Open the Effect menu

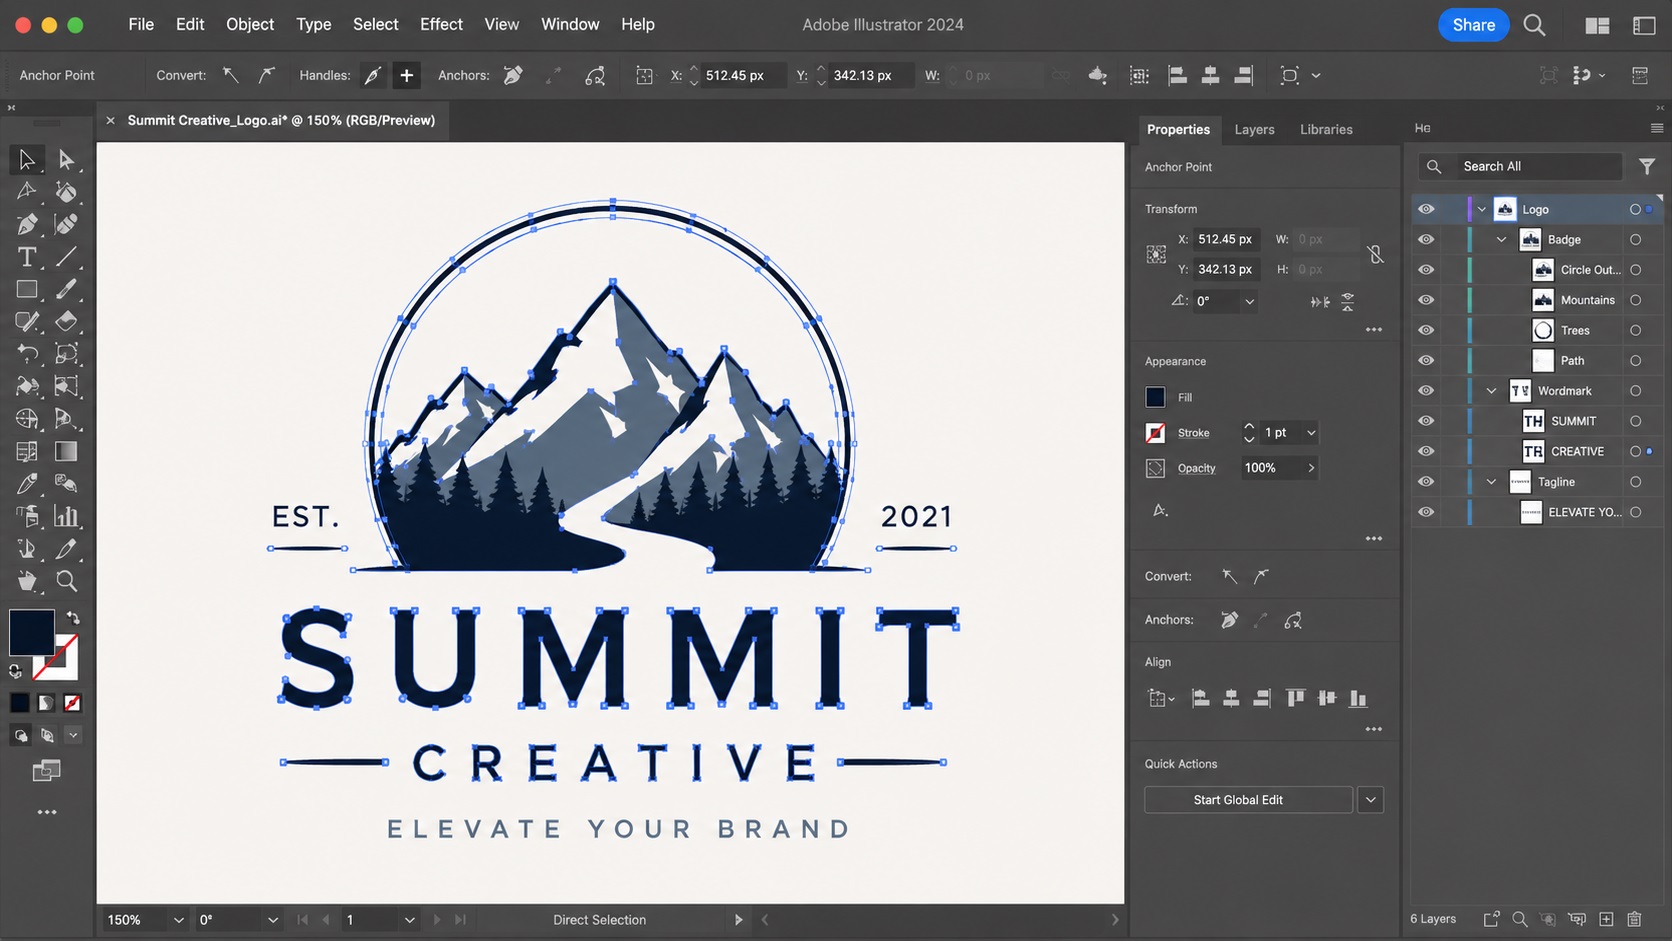click(x=441, y=24)
